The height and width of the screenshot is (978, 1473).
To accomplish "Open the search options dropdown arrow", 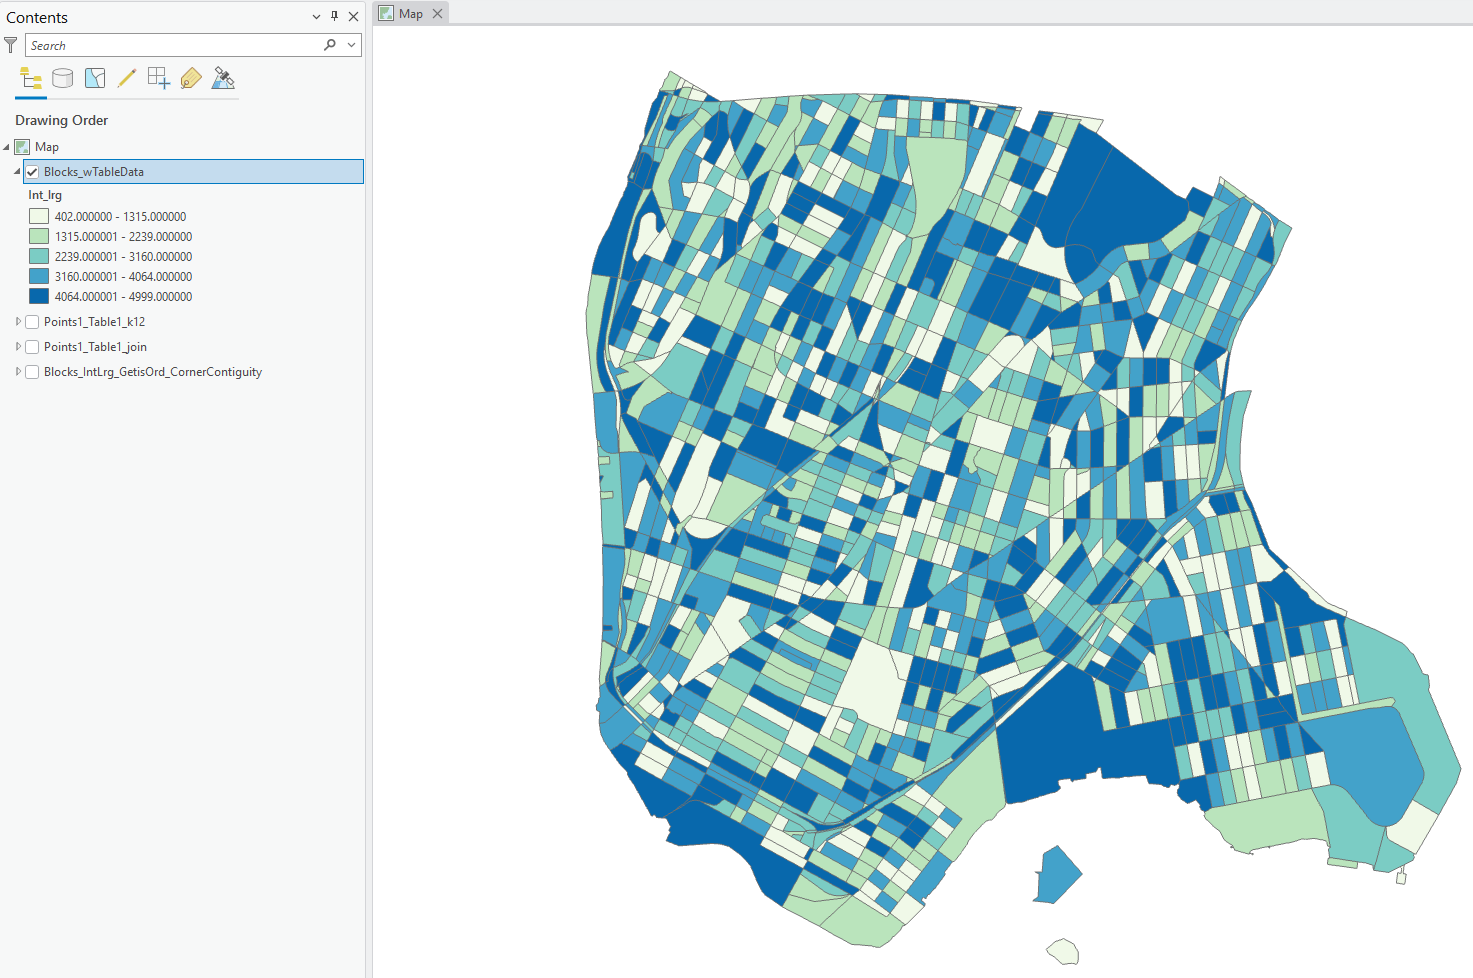I will click(x=351, y=45).
